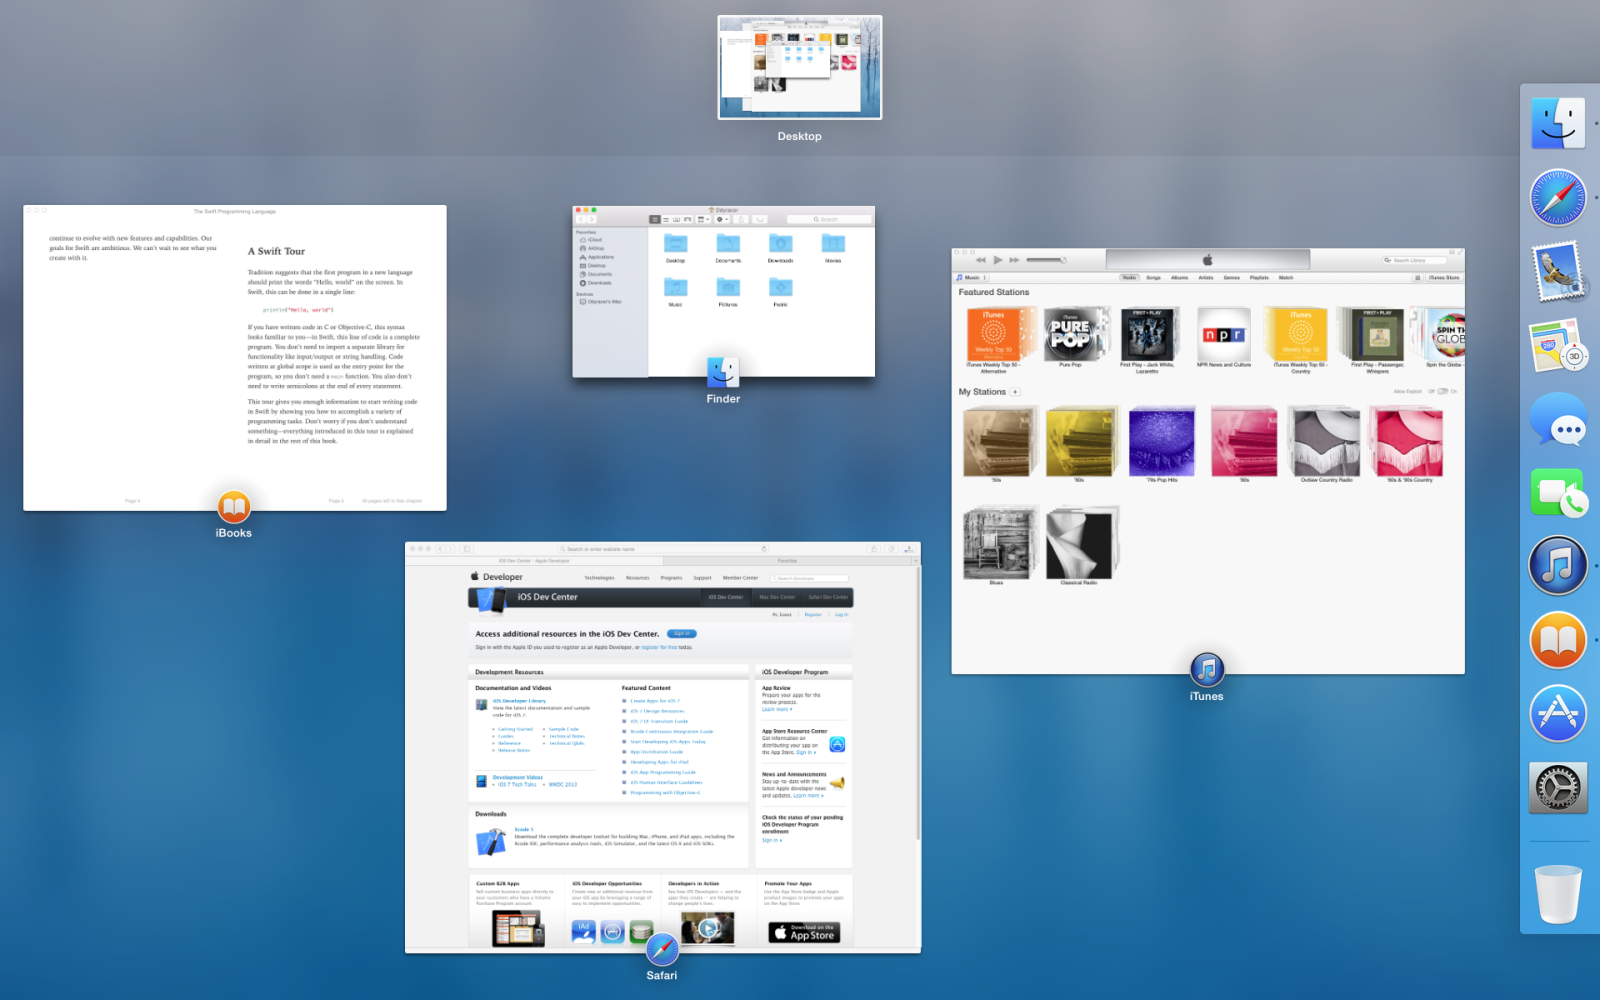Open the Downloads folder in Finder window
This screenshot has width=1600, height=1000.
coord(781,248)
